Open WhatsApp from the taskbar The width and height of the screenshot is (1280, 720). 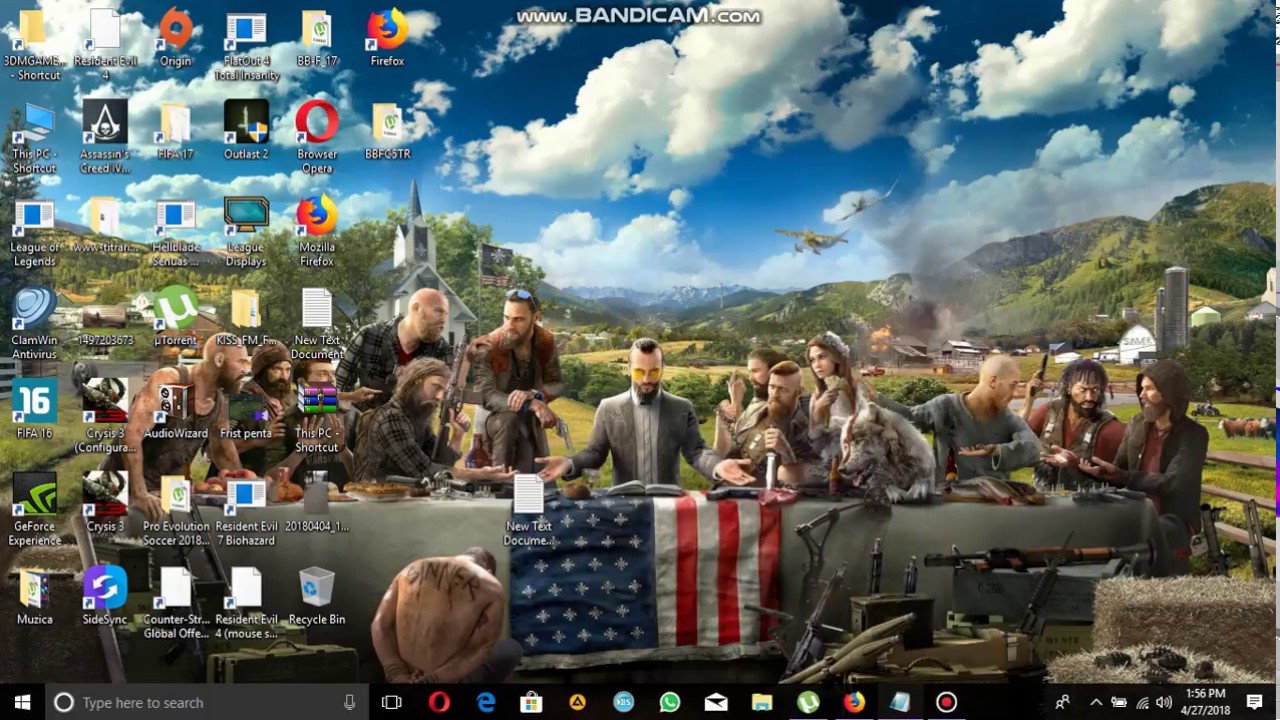click(x=670, y=702)
